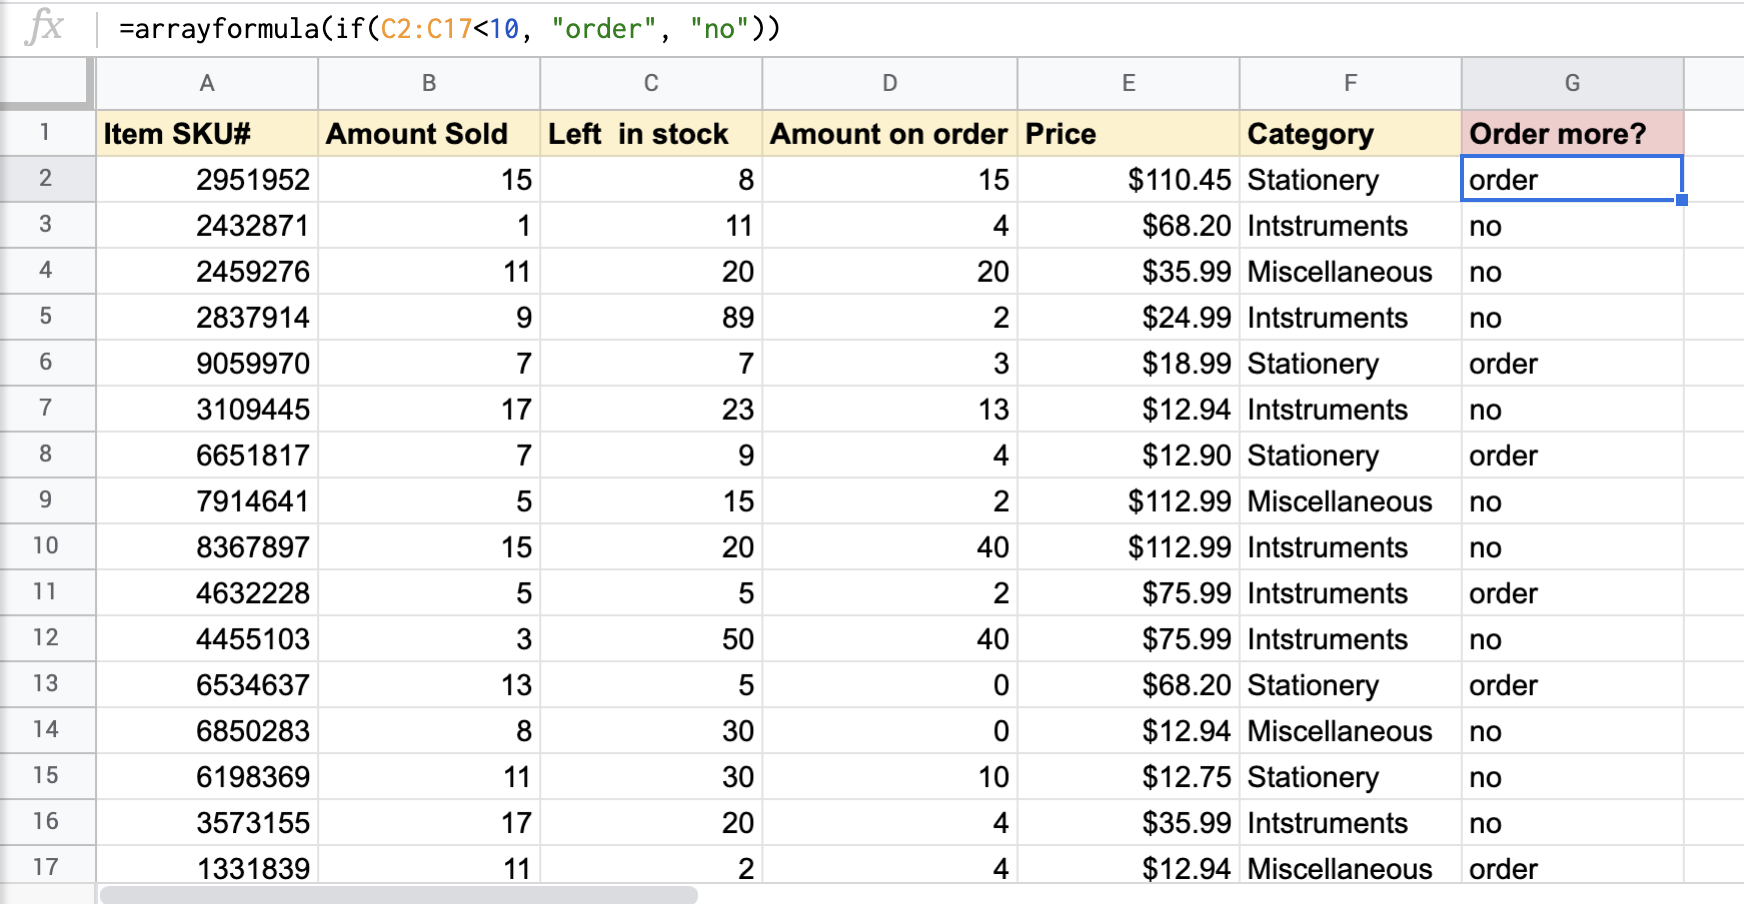The height and width of the screenshot is (904, 1744).
Task: Click 'order' result in SKU 1331839 row
Action: tap(1573, 866)
